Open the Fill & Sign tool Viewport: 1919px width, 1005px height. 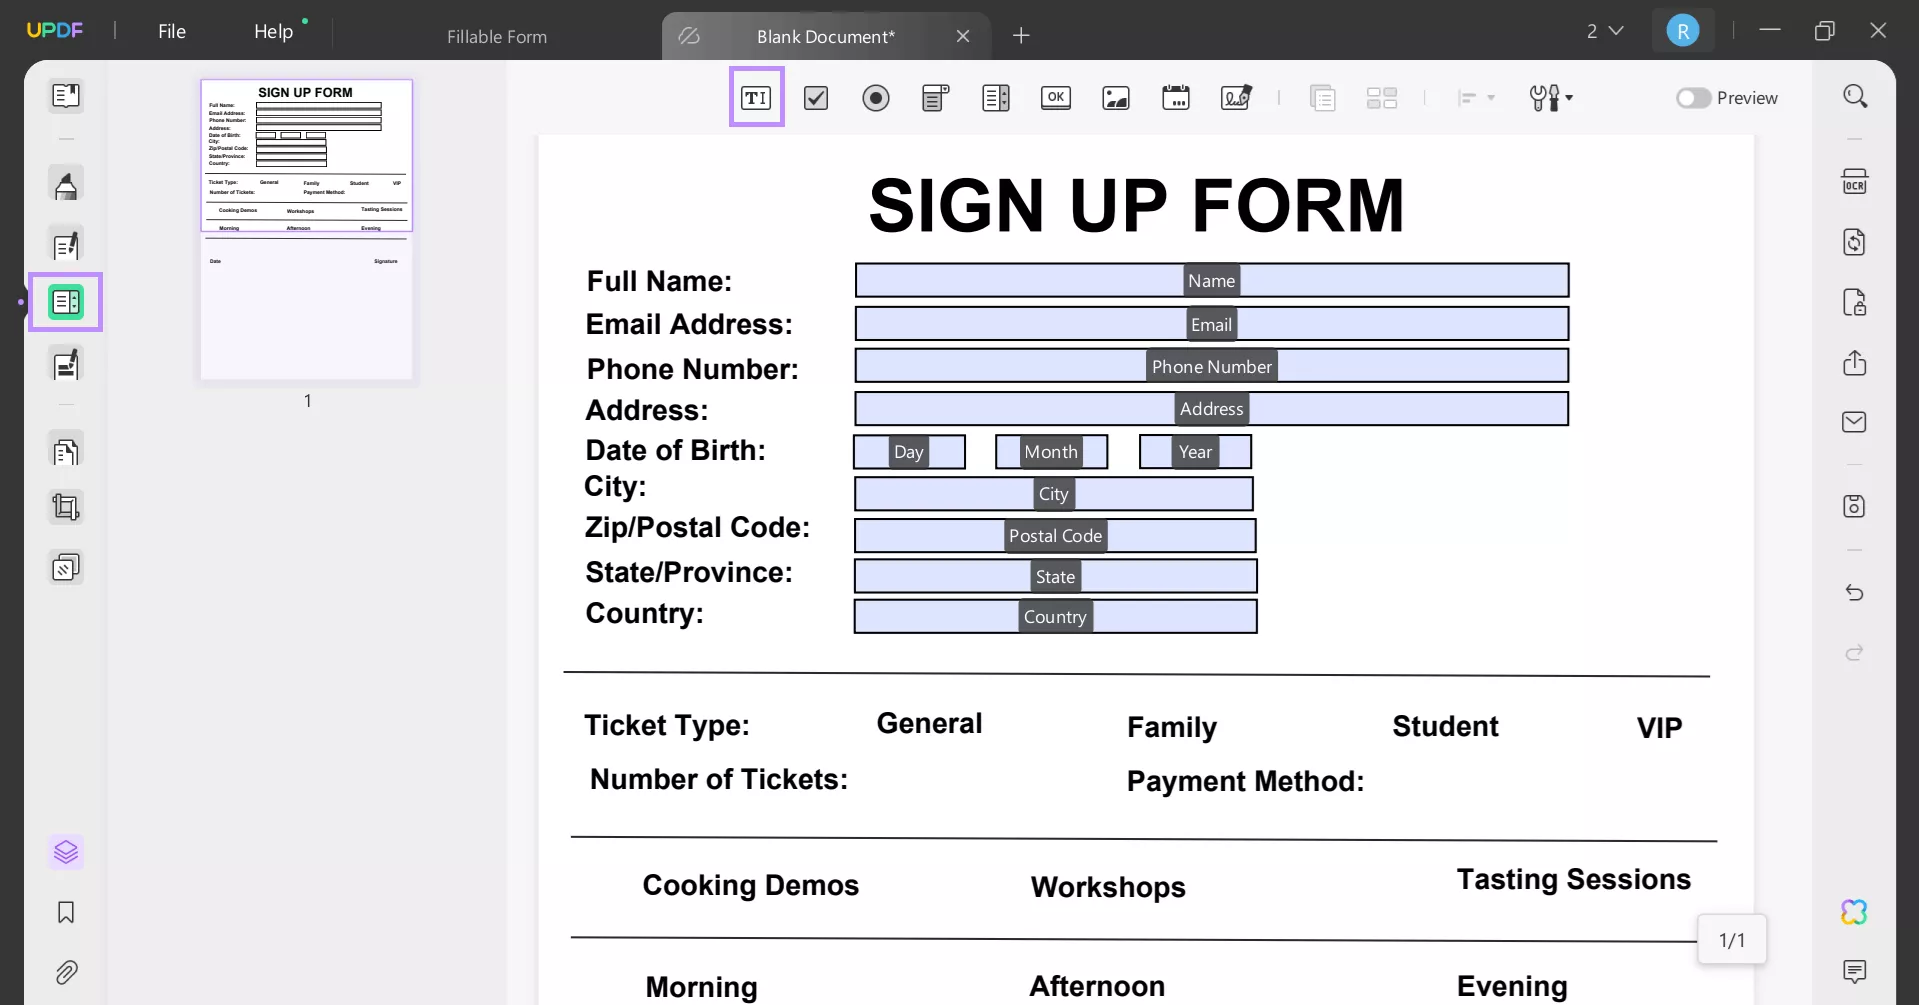[x=66, y=365]
